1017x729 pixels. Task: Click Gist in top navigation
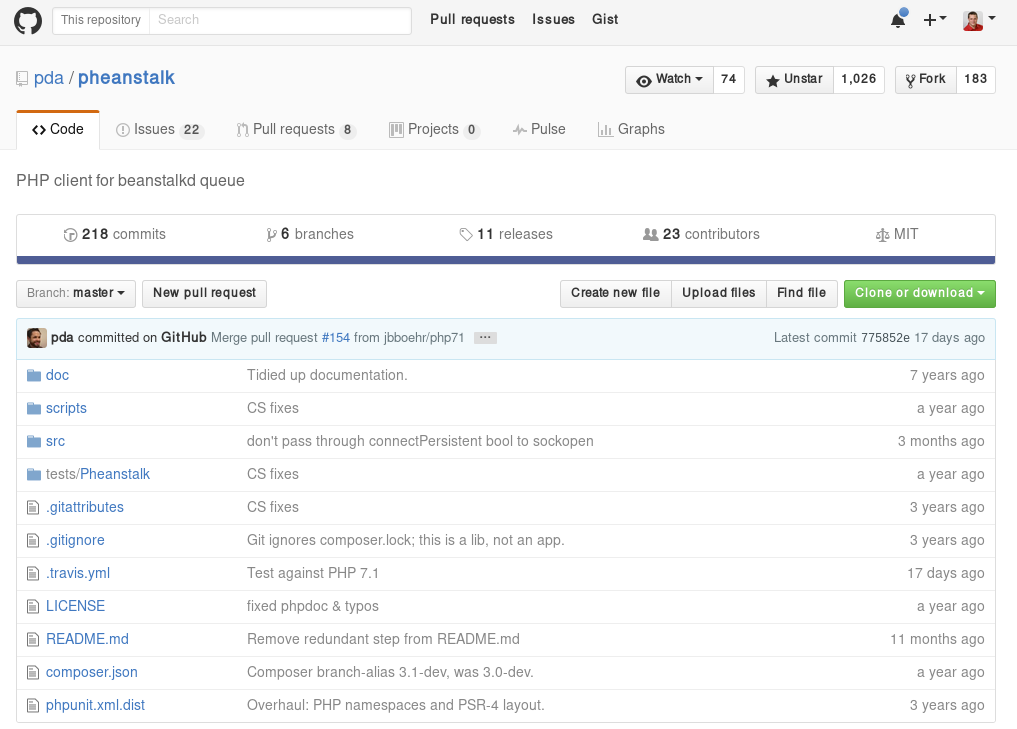pyautogui.click(x=605, y=19)
